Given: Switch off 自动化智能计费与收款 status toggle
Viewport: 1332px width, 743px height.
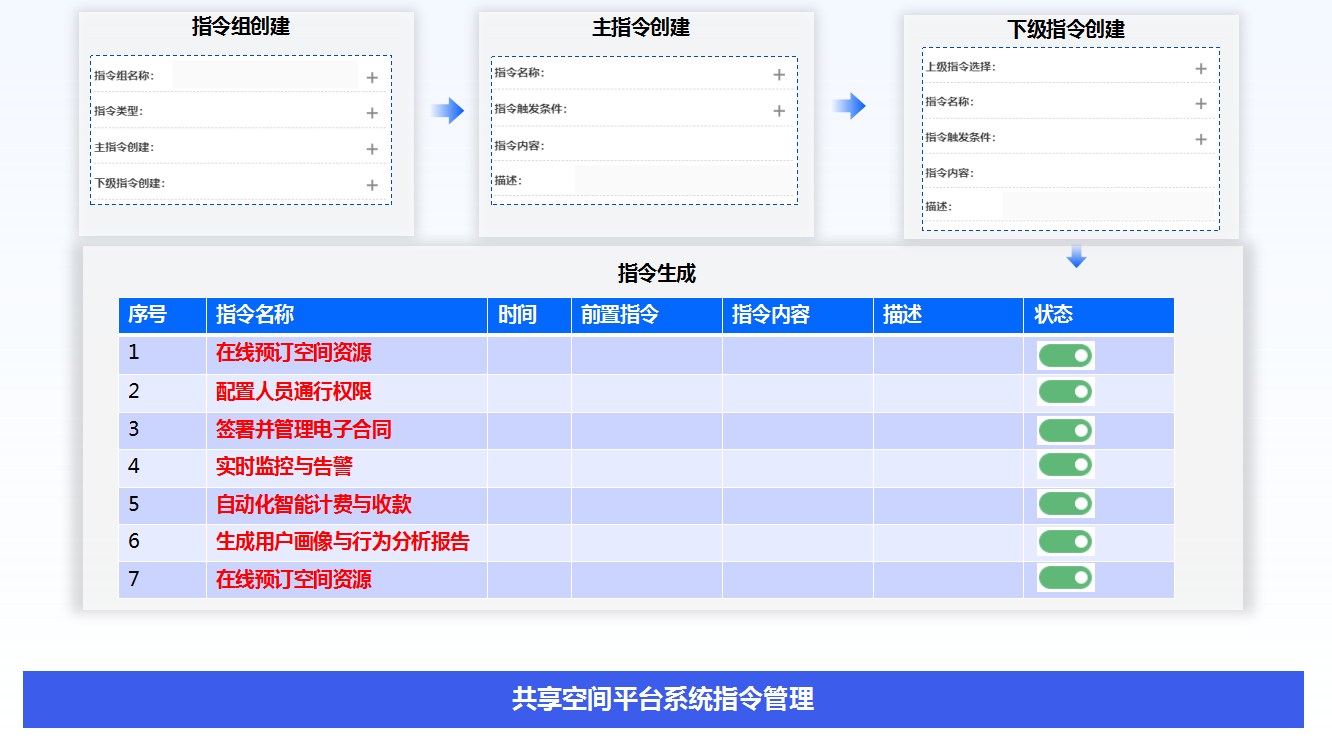Looking at the screenshot, I should coord(1065,504).
